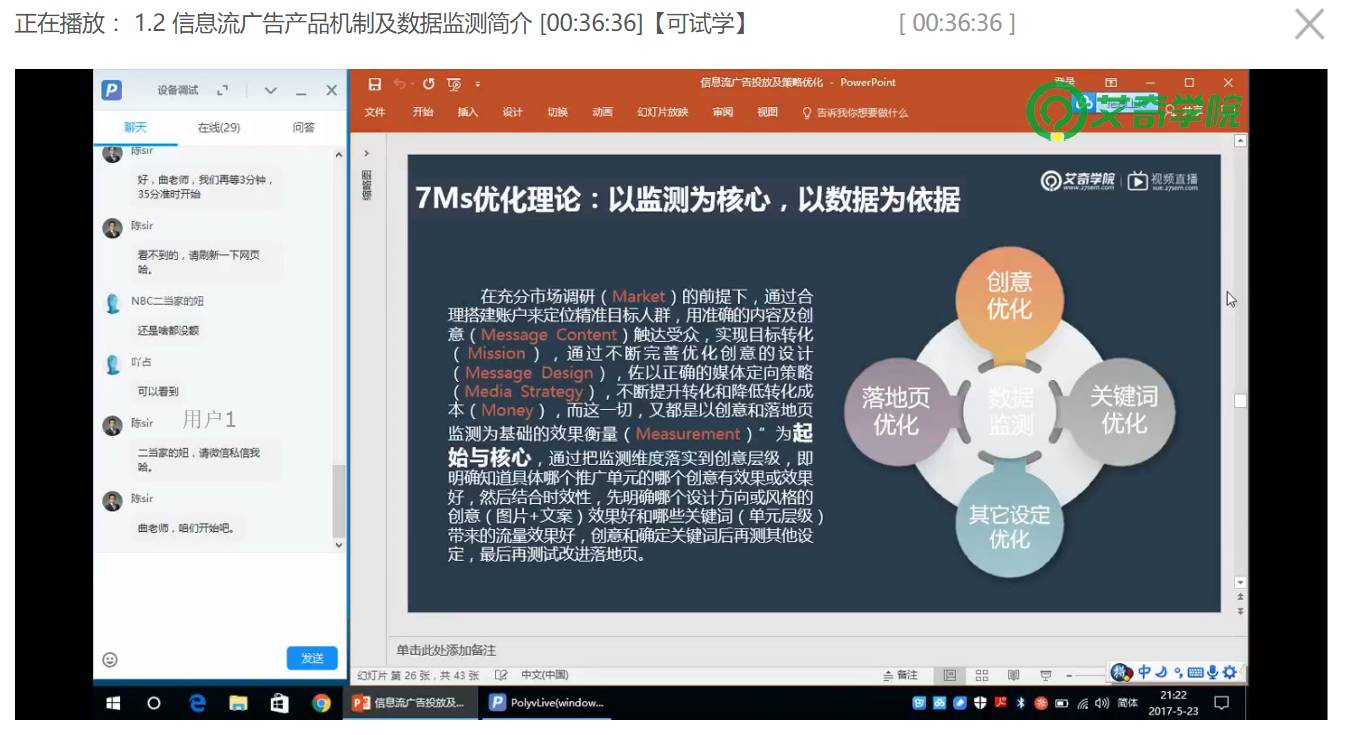The height and width of the screenshot is (735, 1346).
Task: Click the undo arrow in PowerPoint's quick access toolbar
Action: pyautogui.click(x=399, y=84)
